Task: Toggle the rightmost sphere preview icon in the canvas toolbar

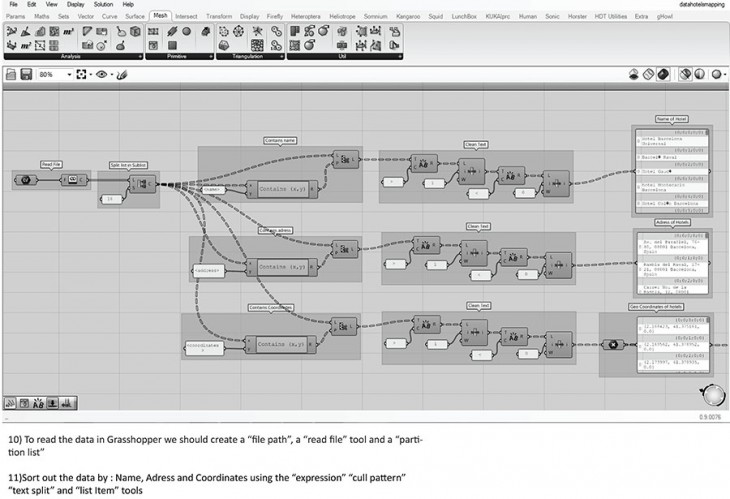Action: pos(716,75)
